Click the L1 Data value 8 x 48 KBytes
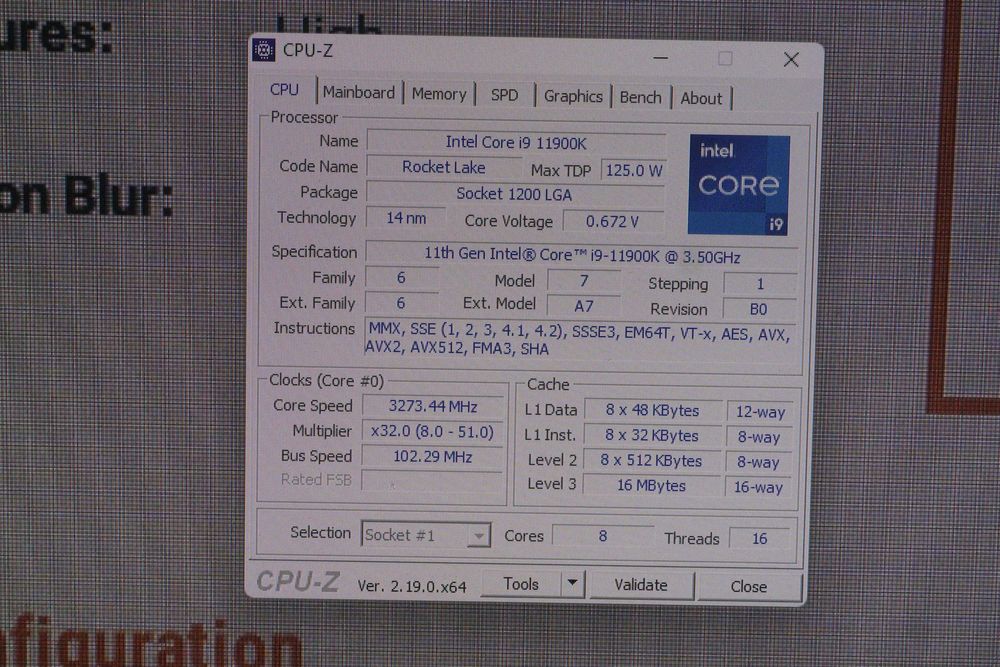 (652, 411)
